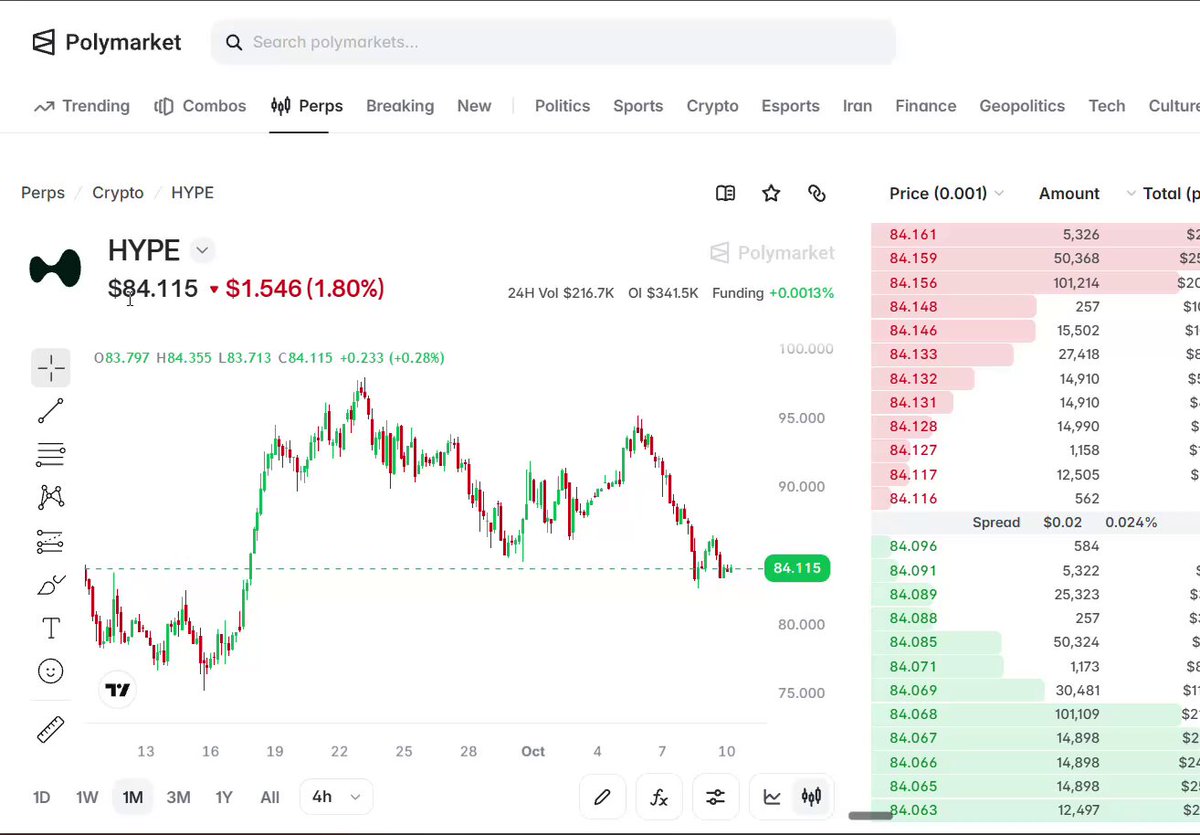This screenshot has height=835, width=1200.
Task: Click the TradingView logo on chart
Action: pyautogui.click(x=117, y=689)
